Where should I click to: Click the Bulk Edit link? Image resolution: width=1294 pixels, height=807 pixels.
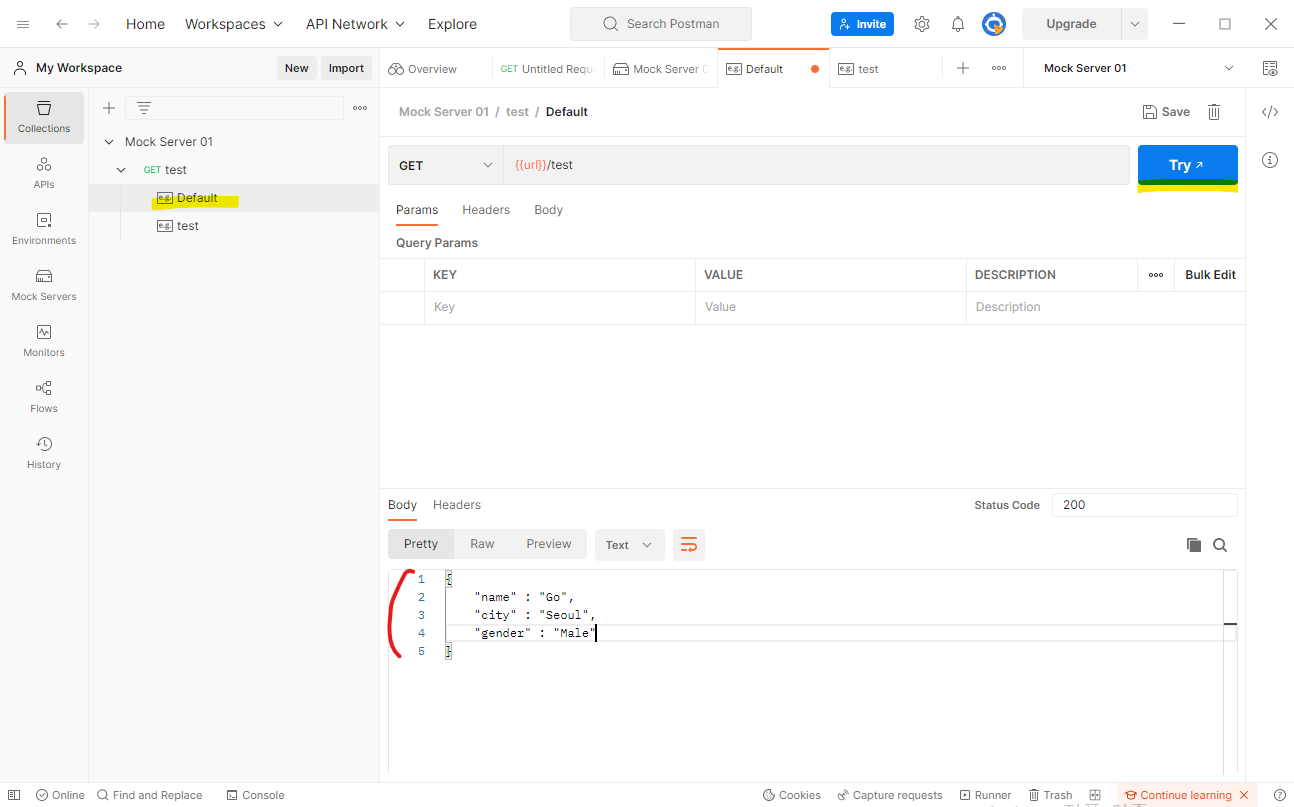point(1210,275)
